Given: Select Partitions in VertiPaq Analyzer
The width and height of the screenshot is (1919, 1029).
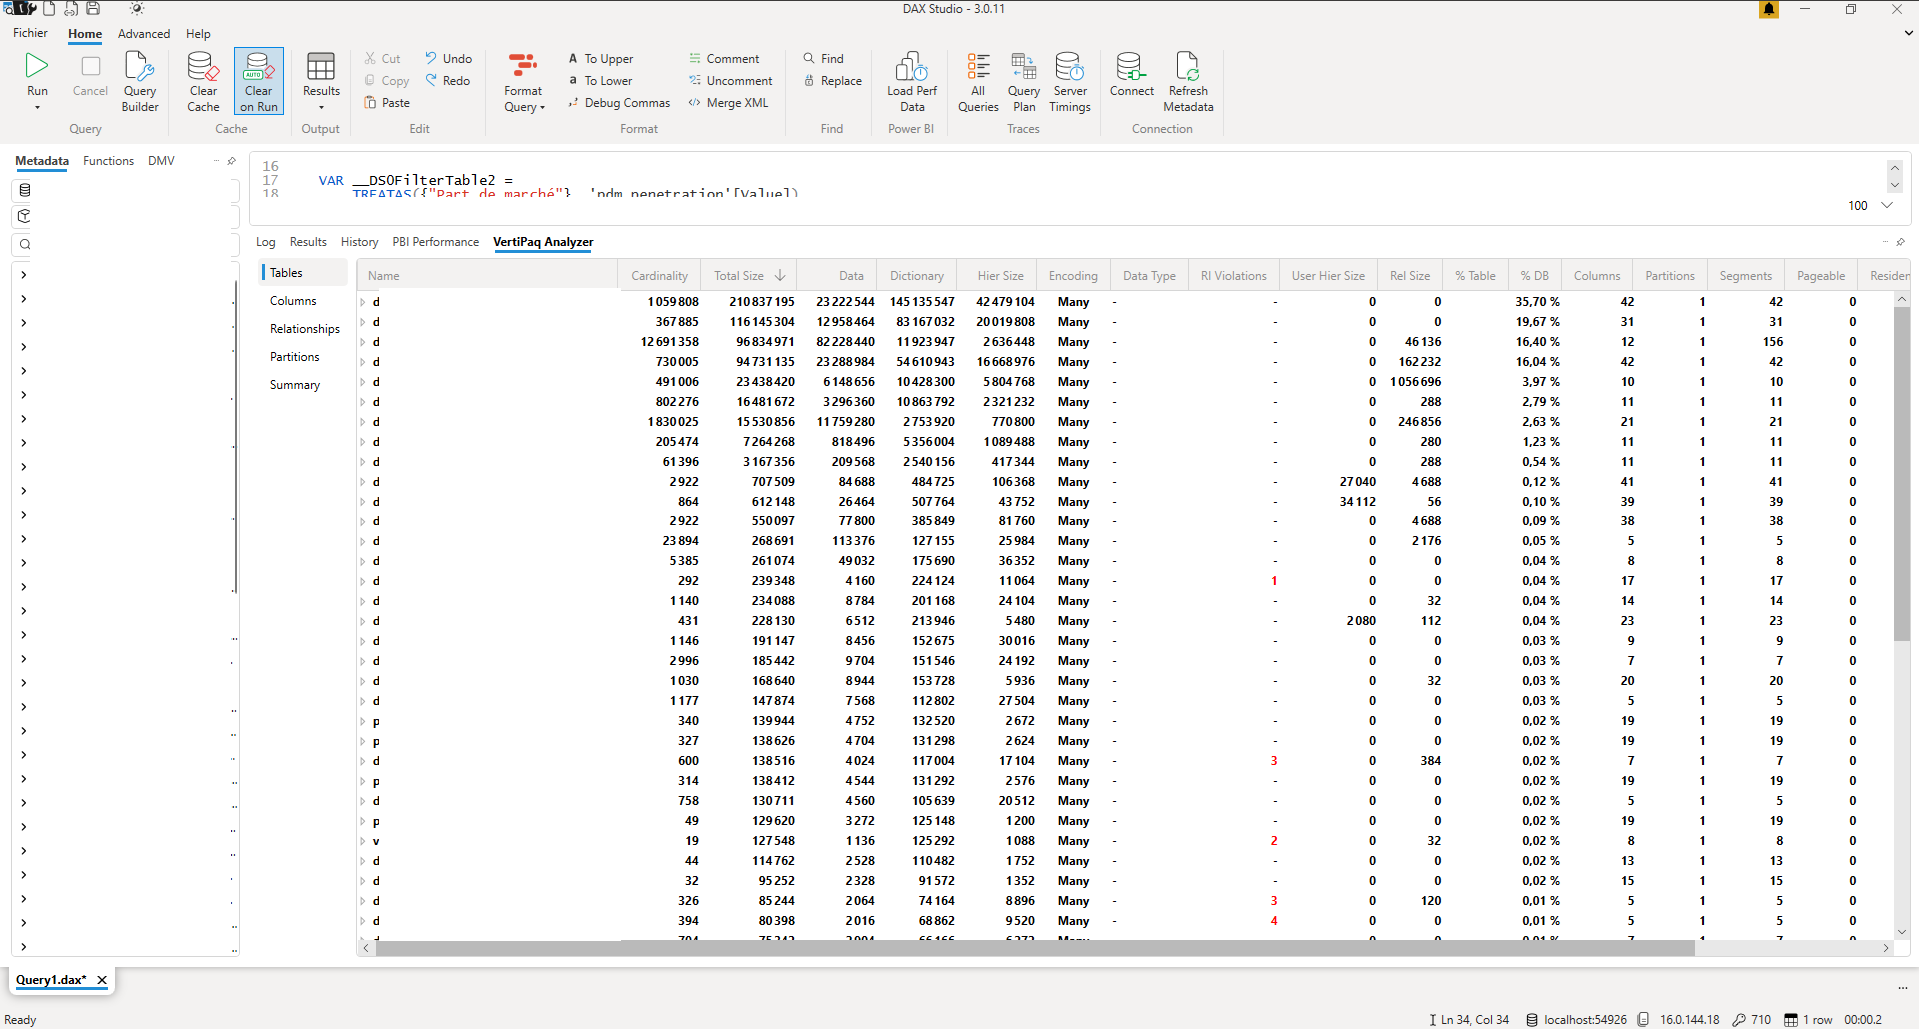Looking at the screenshot, I should pos(295,357).
